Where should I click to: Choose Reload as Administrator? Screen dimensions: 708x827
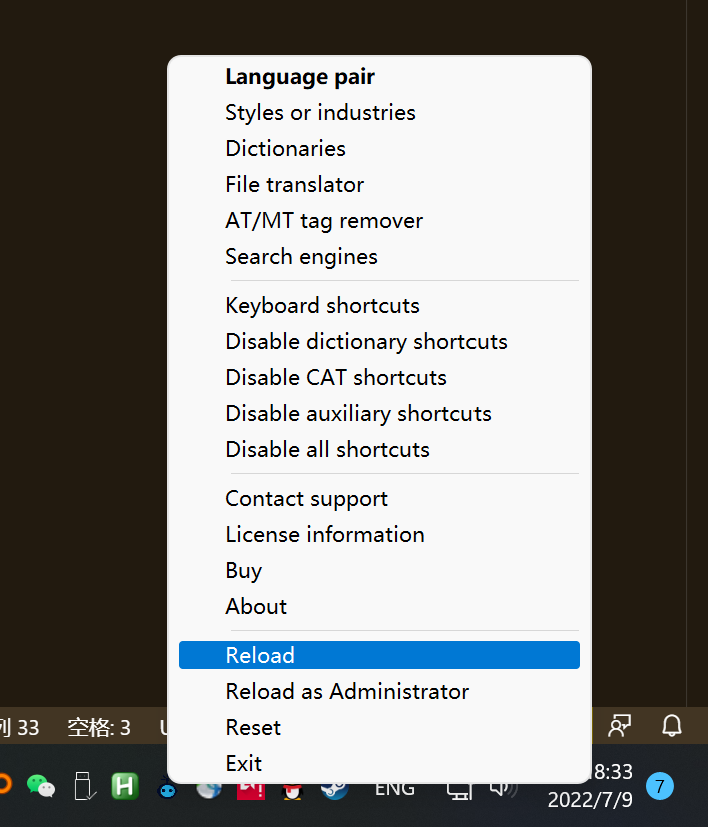click(x=347, y=691)
